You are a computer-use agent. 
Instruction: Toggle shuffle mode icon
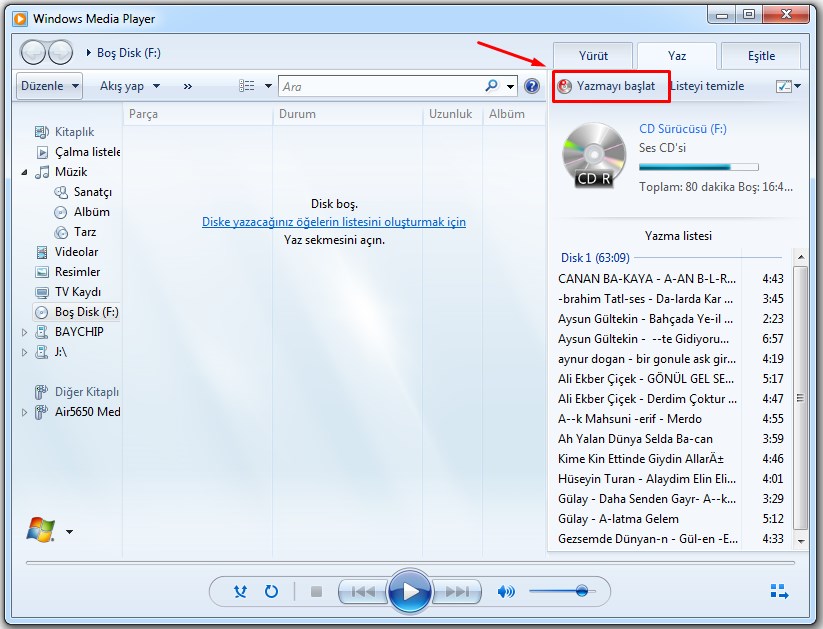240,591
